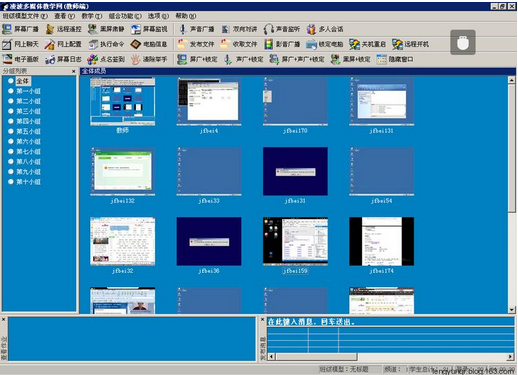Start 声音监听 audio monitoring headphones
This screenshot has height=375, width=518.
[x=282, y=29]
